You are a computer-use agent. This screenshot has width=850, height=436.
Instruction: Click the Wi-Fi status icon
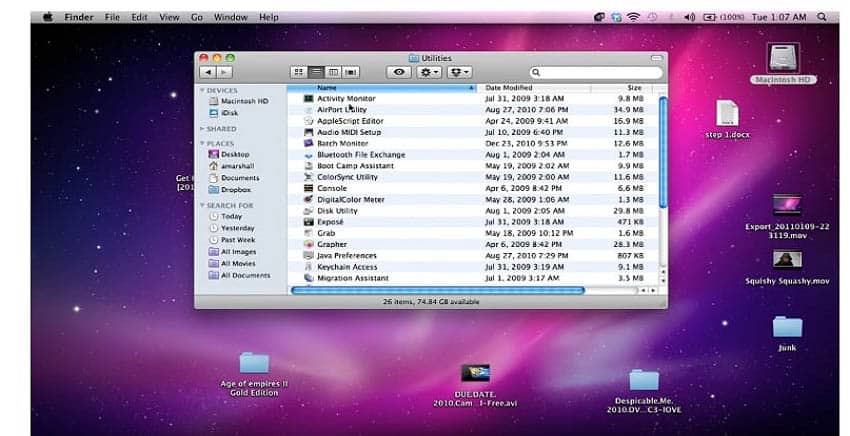click(x=633, y=17)
